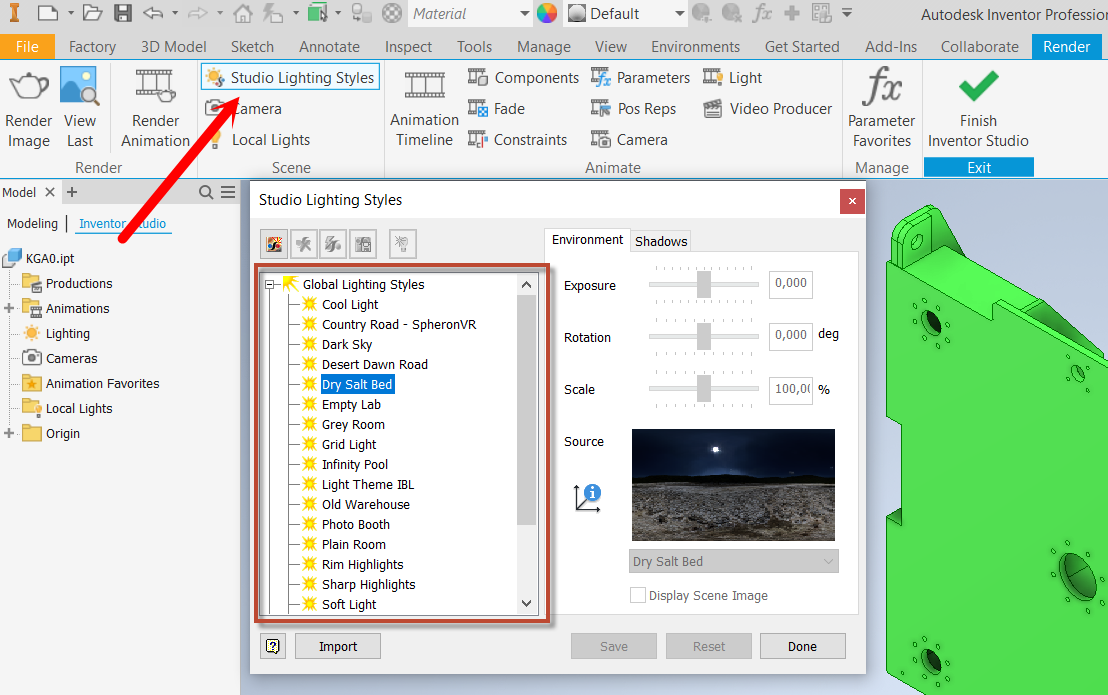Add a new browser panel with plus icon
This screenshot has height=695, width=1108.
click(71, 192)
